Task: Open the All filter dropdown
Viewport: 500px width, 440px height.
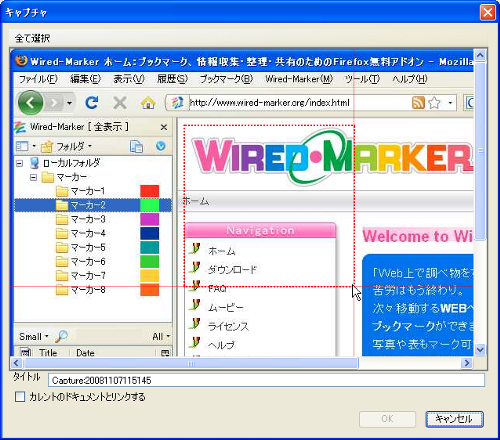Action: (x=161, y=336)
